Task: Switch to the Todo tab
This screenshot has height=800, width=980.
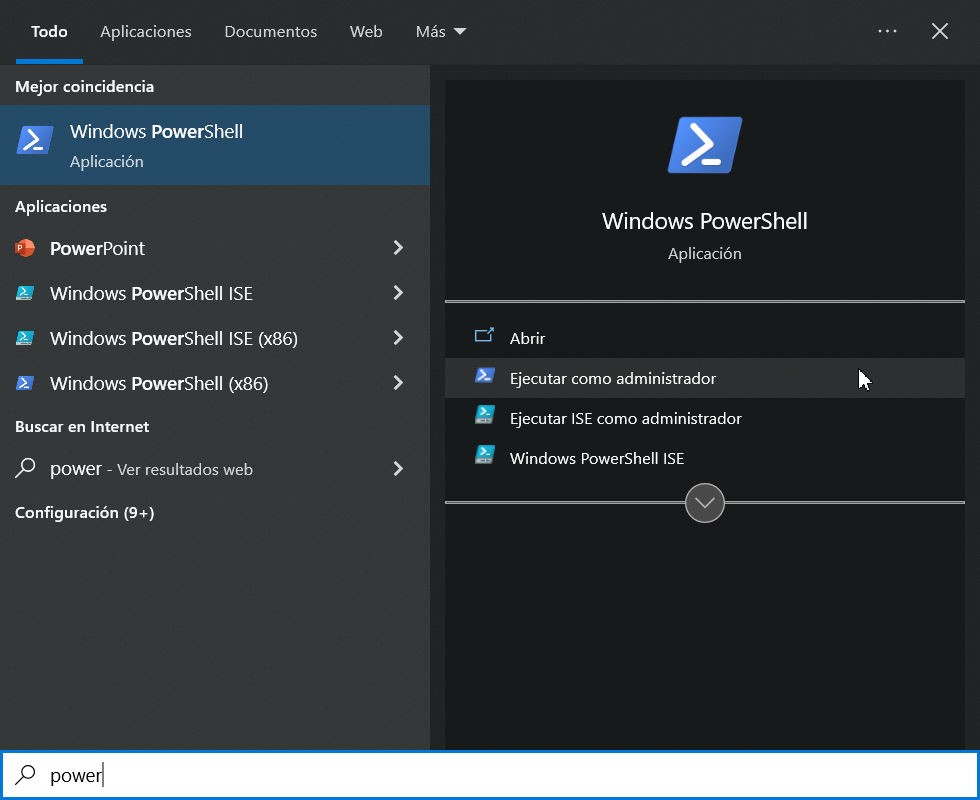Action: point(49,31)
